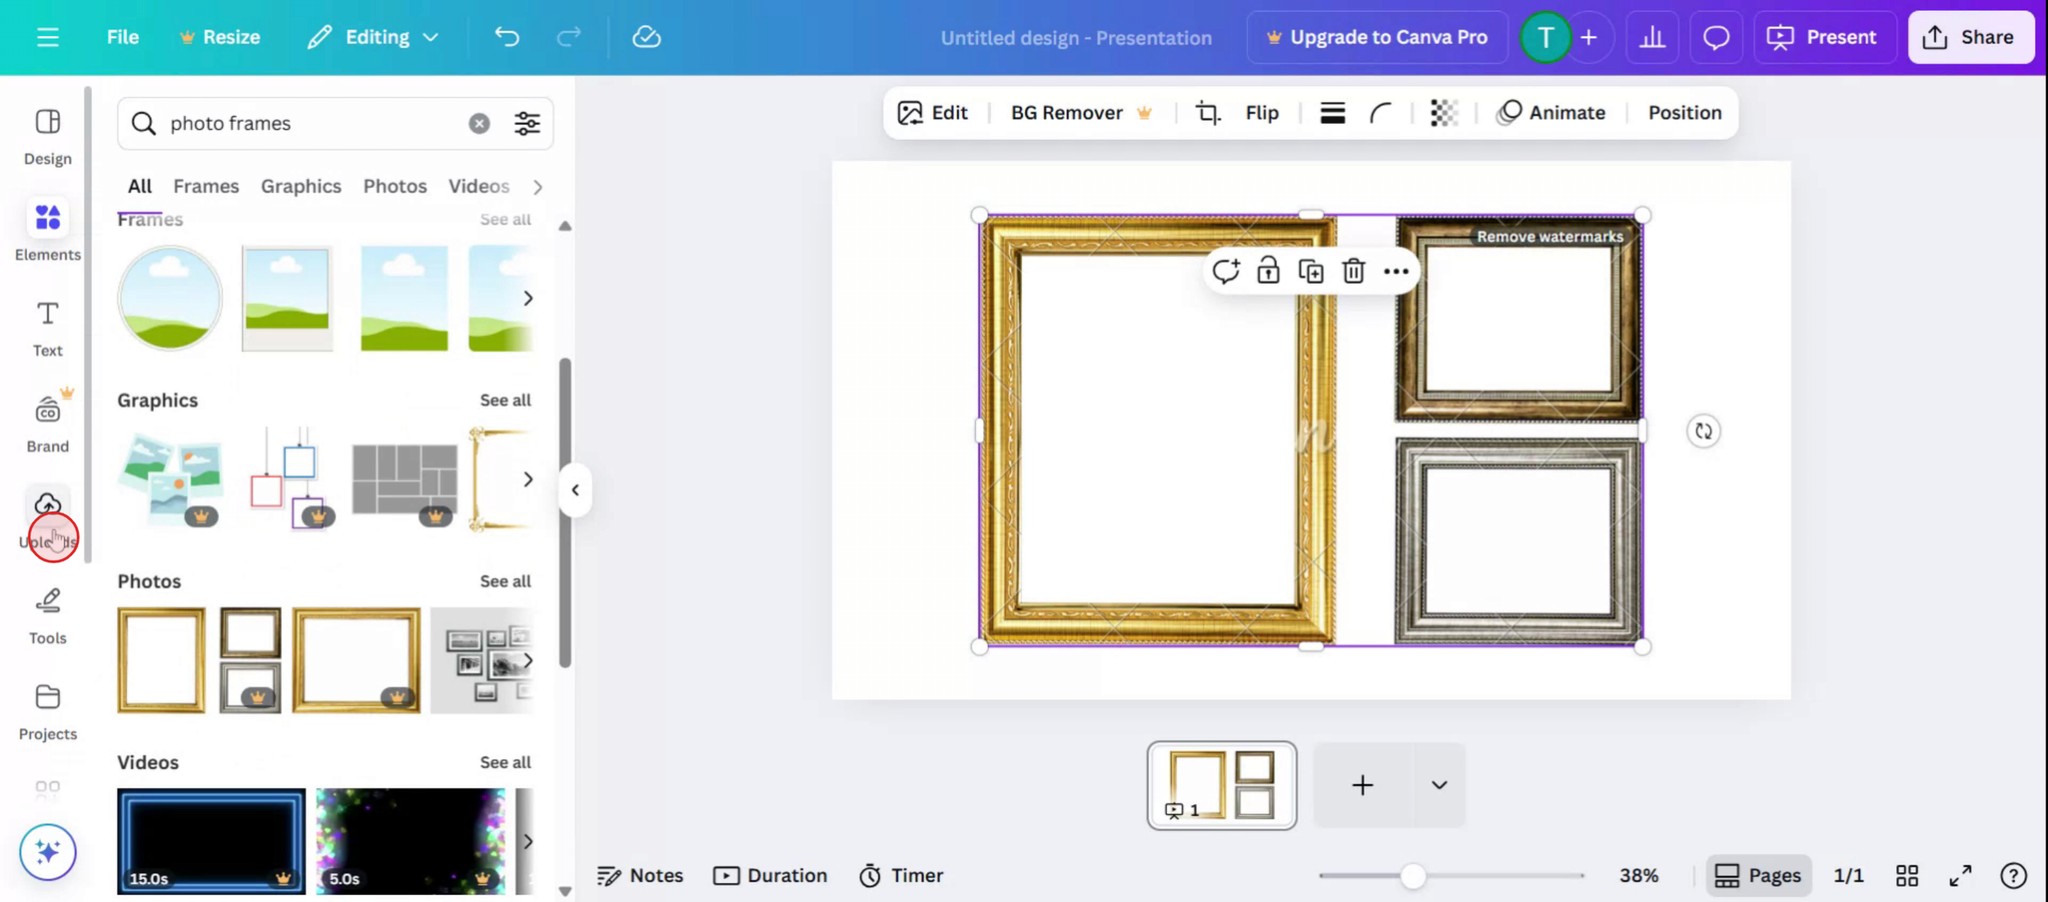Open the Brand panel
Viewport: 2048px width, 902px height.
(x=46, y=420)
